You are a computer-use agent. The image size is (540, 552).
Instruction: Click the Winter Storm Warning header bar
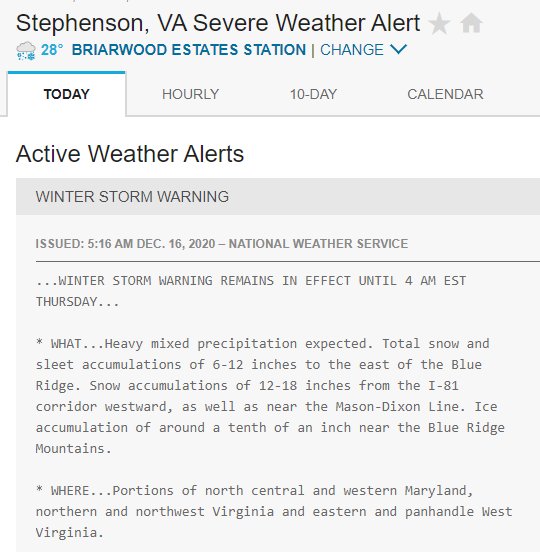tap(278, 196)
